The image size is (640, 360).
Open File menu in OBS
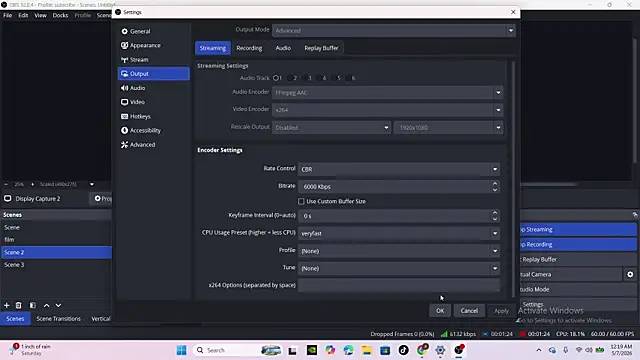8,15
